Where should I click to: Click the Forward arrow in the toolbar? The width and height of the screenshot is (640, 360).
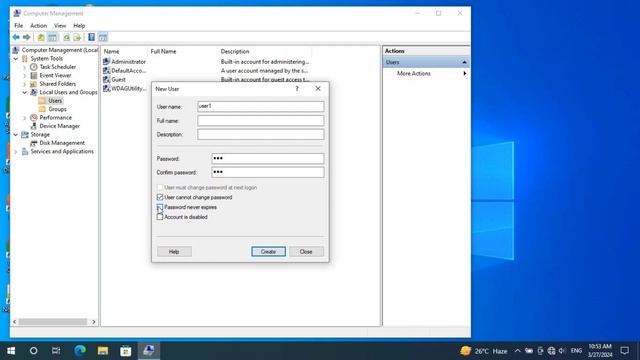click(x=27, y=38)
